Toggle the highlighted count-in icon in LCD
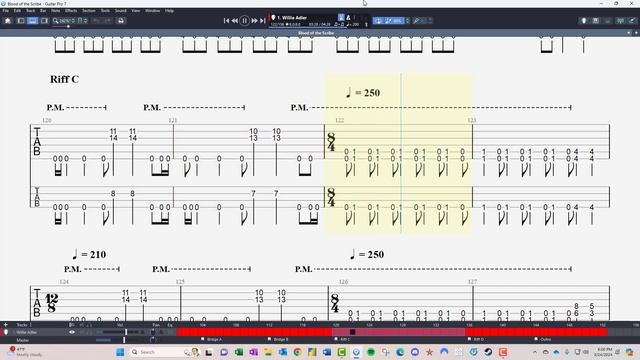Screen dimensions: 640x360 click(341, 18)
